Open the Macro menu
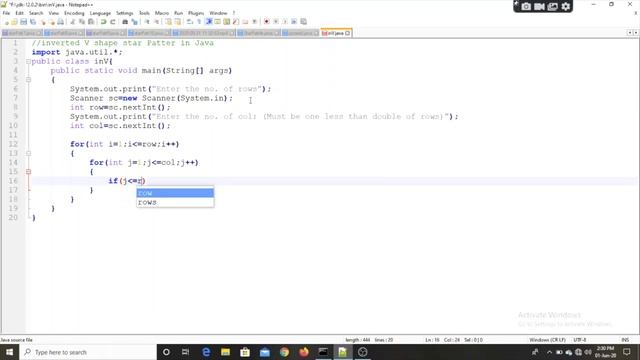 [162, 13]
